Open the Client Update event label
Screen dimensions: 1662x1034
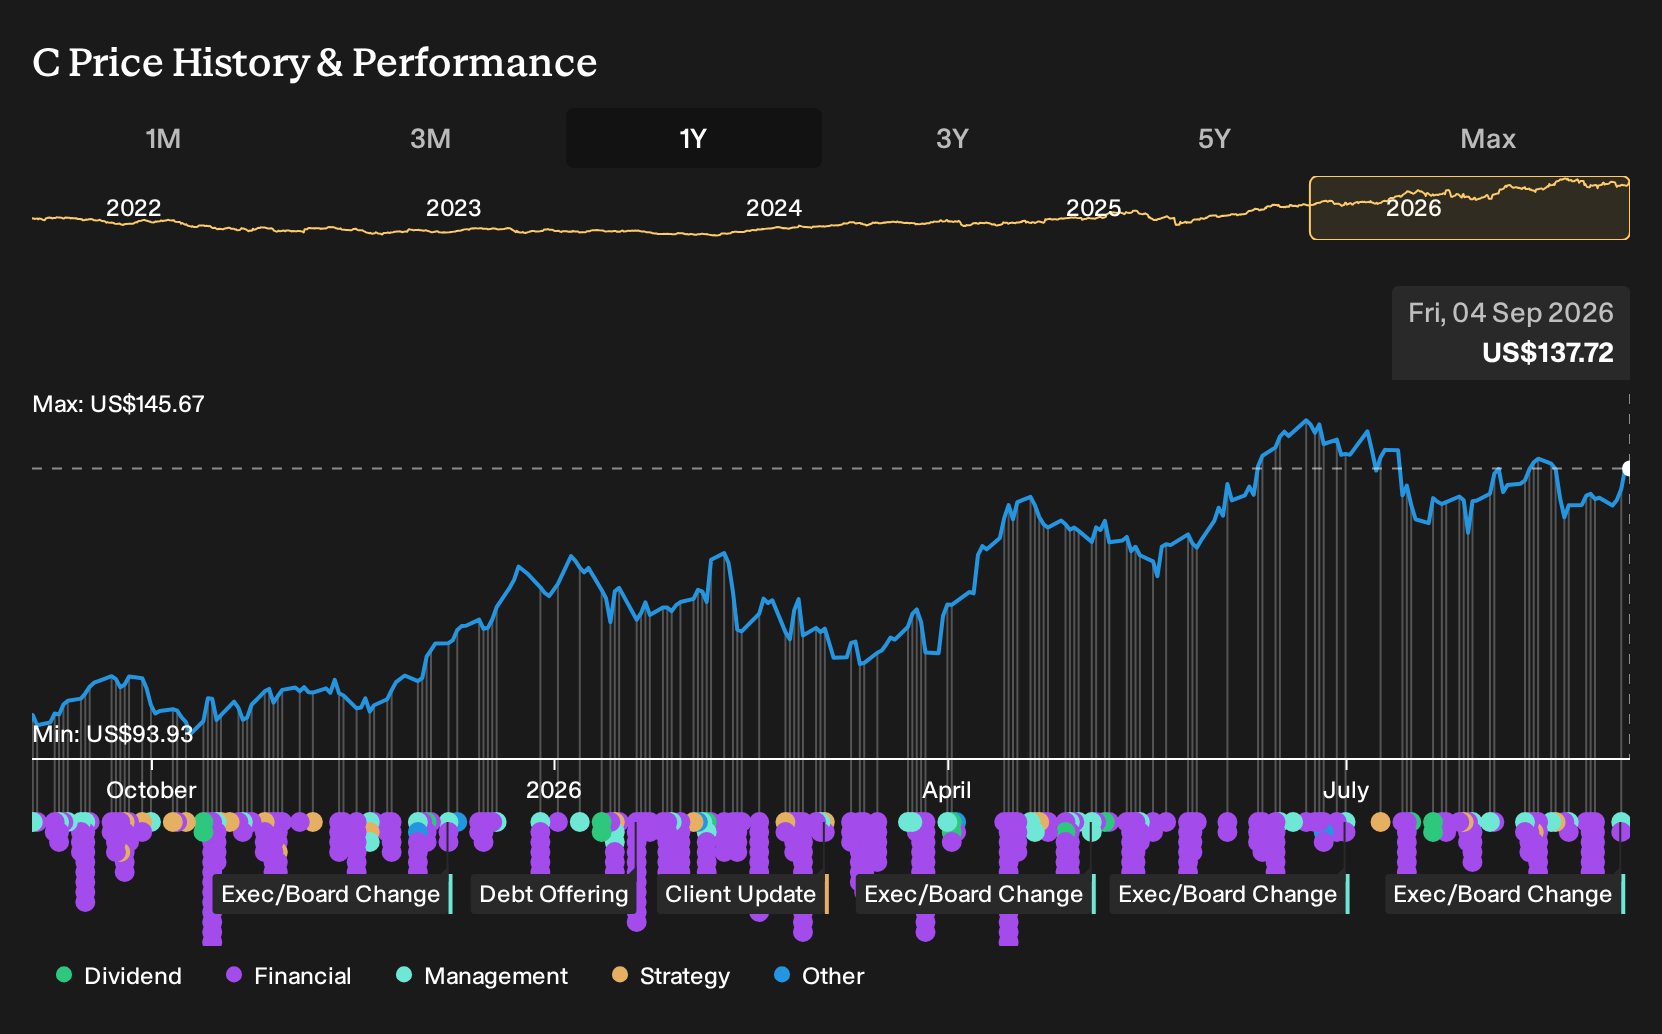click(x=742, y=894)
